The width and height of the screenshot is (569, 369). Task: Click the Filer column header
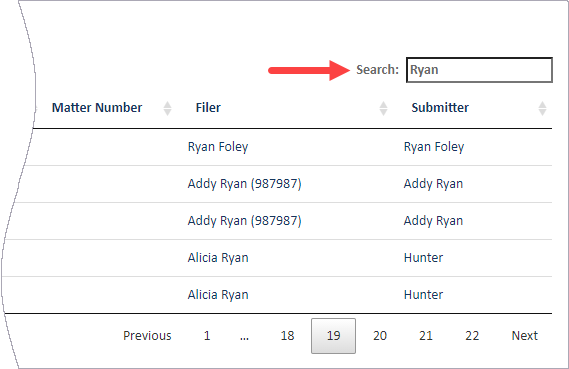coord(208,108)
